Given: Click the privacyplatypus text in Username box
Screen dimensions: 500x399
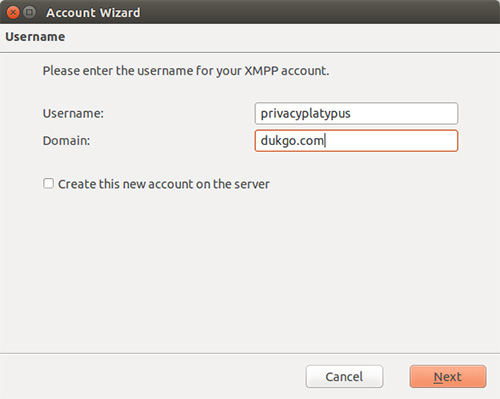Looking at the screenshot, I should (x=305, y=114).
